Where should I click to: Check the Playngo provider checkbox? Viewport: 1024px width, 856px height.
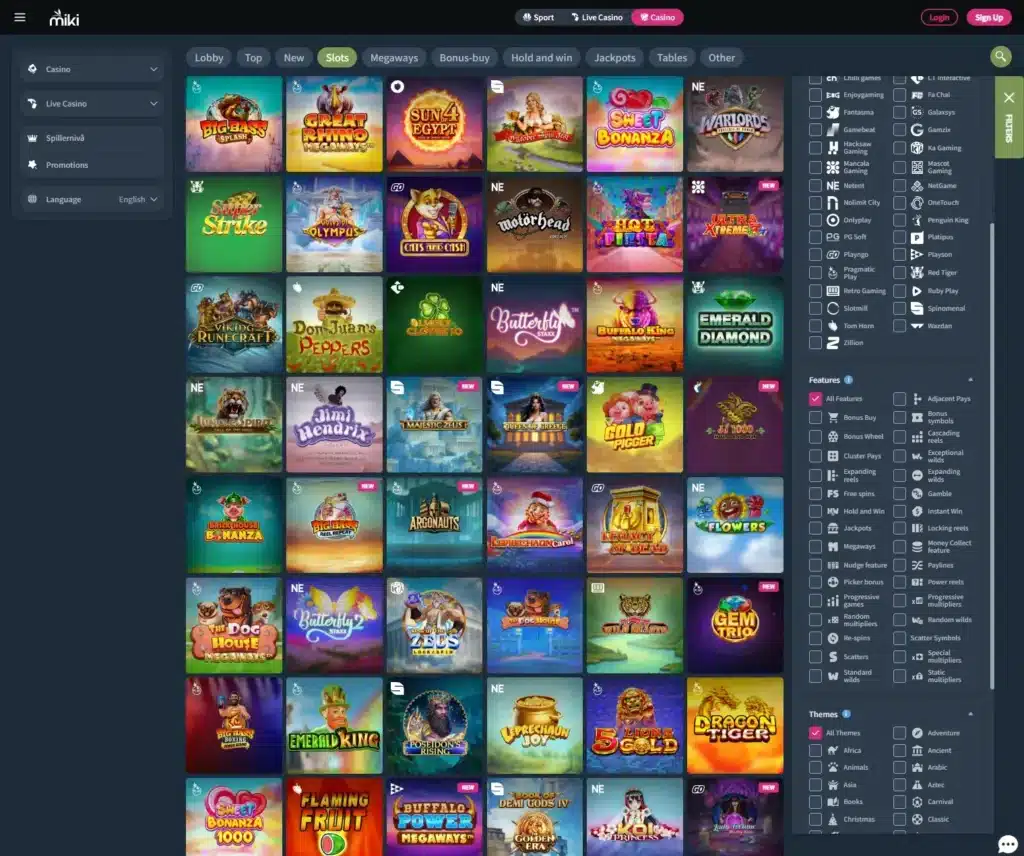click(x=815, y=255)
